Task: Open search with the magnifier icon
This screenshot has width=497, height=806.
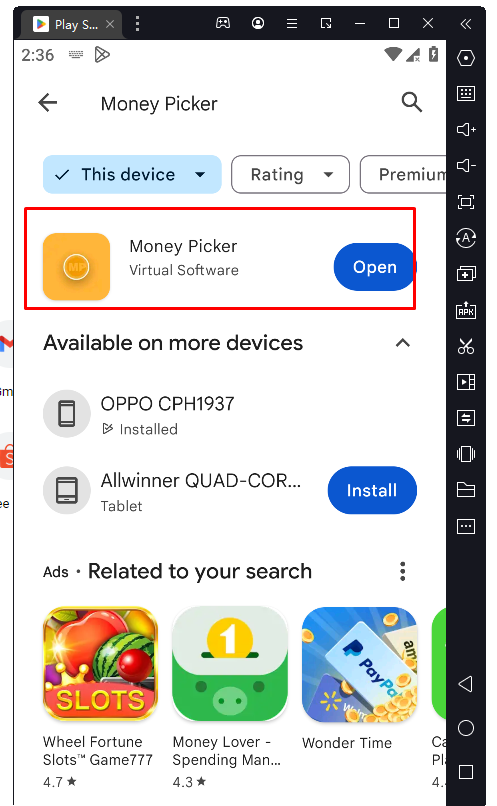Action: click(x=412, y=102)
